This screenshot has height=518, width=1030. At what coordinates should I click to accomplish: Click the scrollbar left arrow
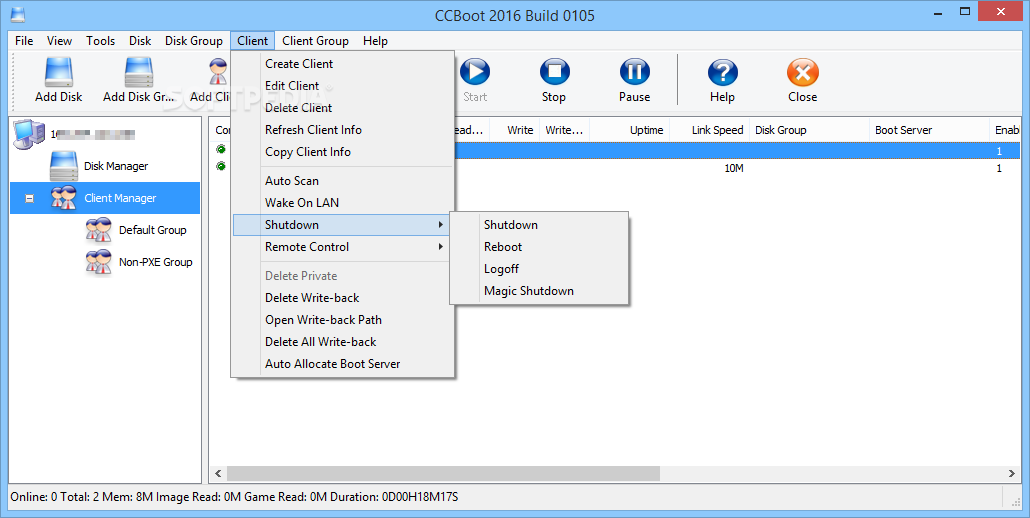[x=219, y=473]
